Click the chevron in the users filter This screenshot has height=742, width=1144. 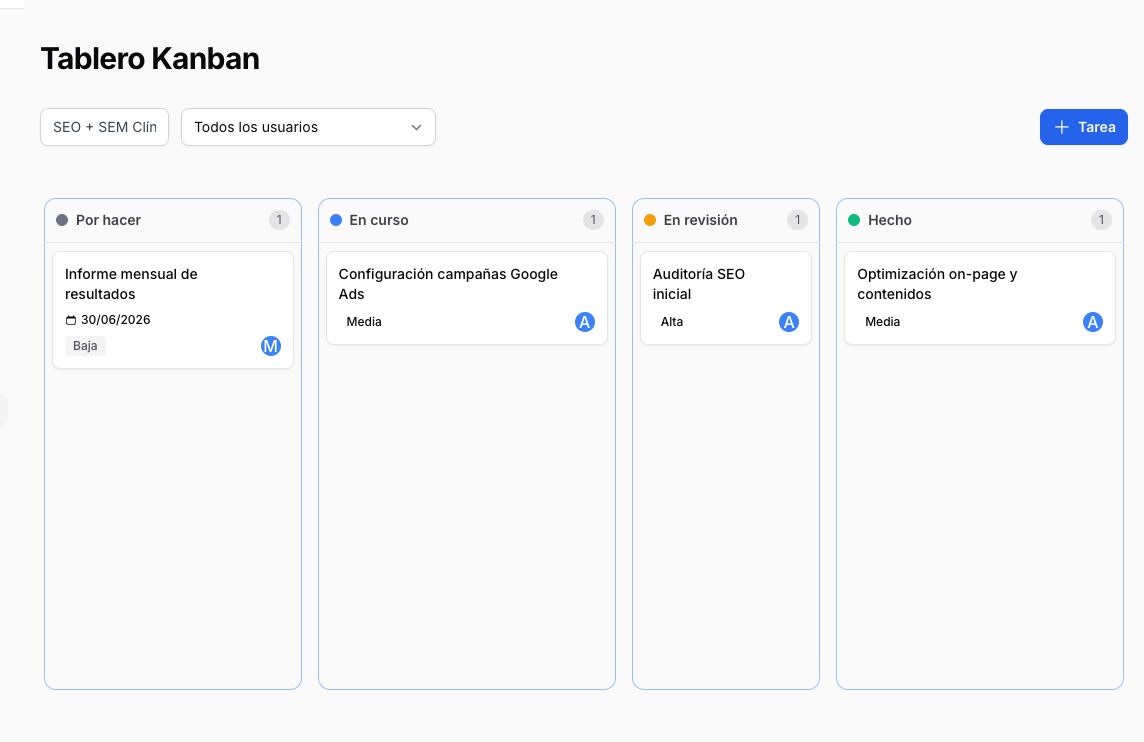pyautogui.click(x=417, y=127)
